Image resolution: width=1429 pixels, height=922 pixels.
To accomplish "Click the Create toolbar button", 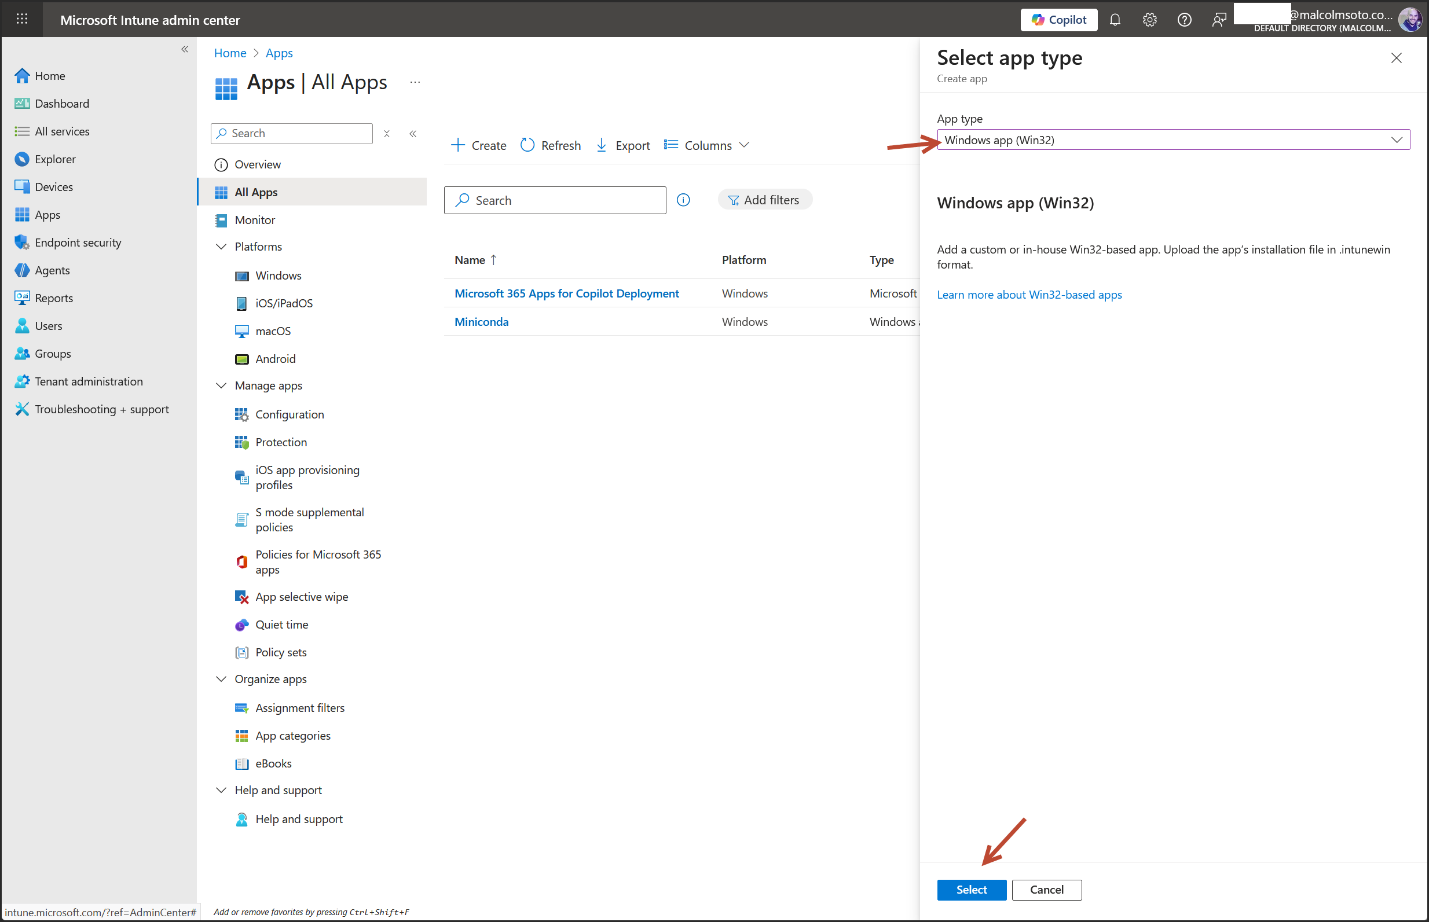I will coord(479,146).
